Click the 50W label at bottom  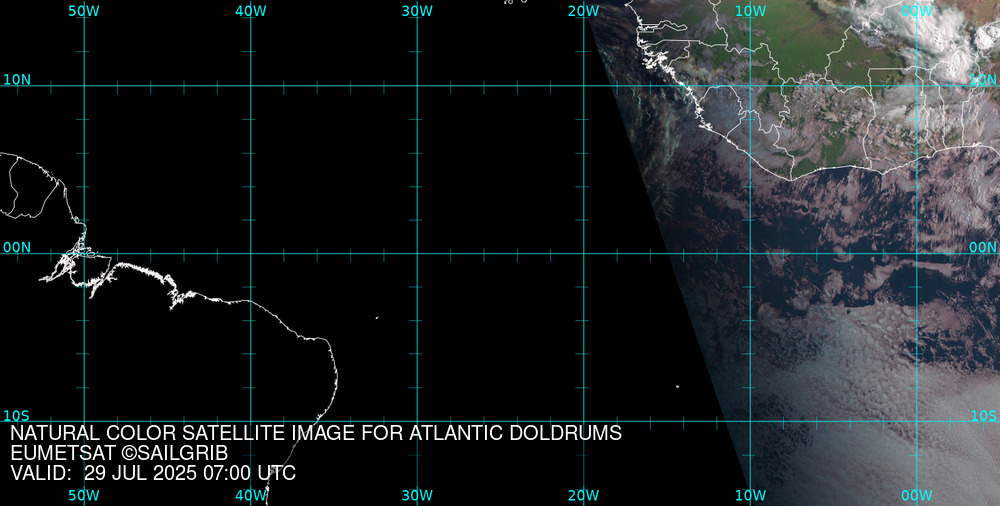coord(84,496)
